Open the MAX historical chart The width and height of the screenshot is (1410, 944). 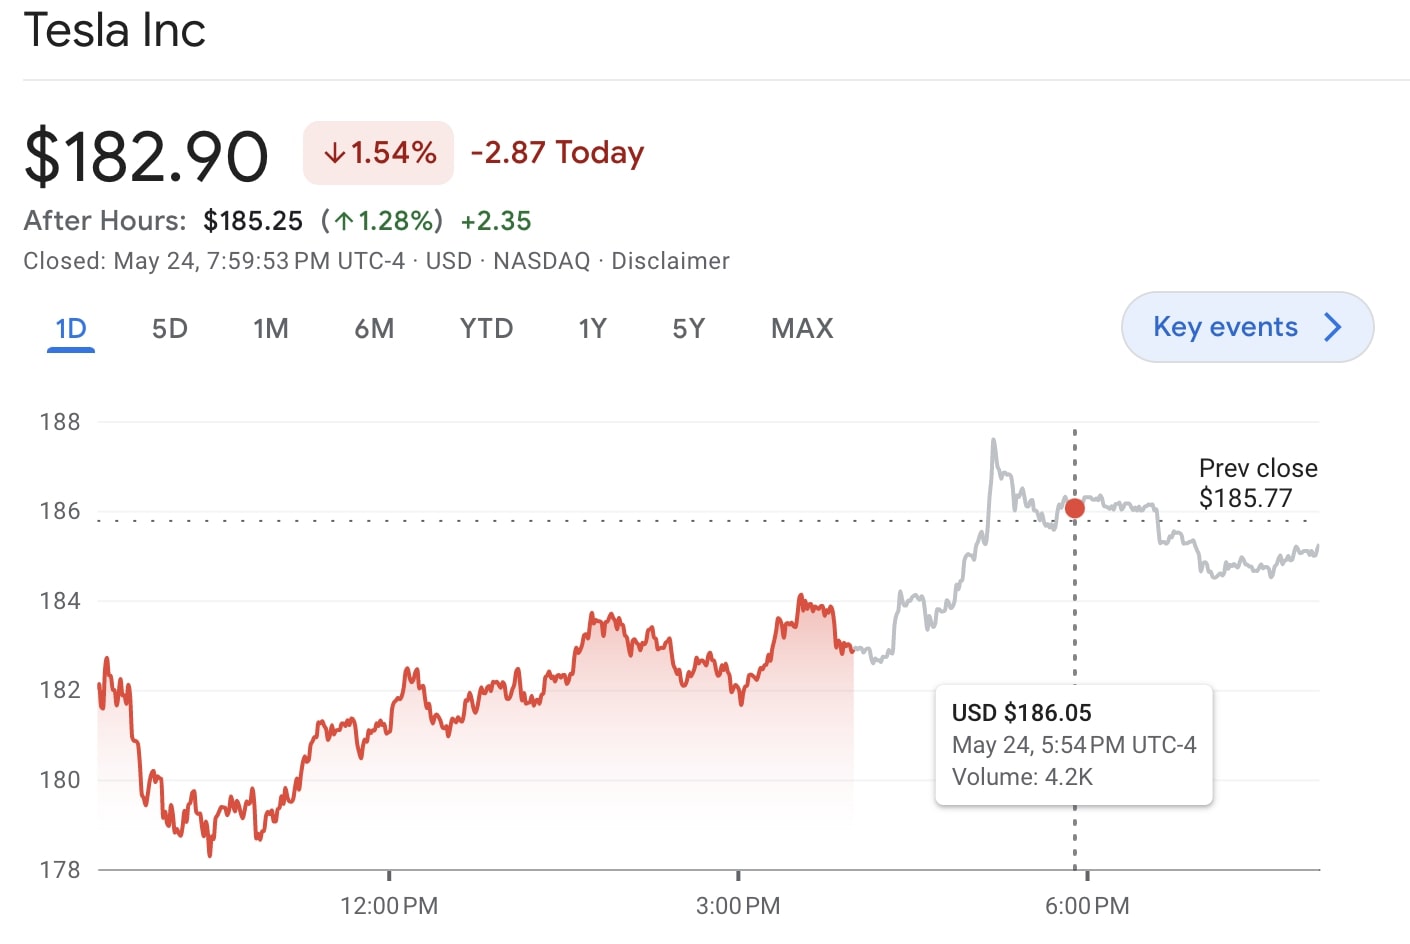[800, 327]
